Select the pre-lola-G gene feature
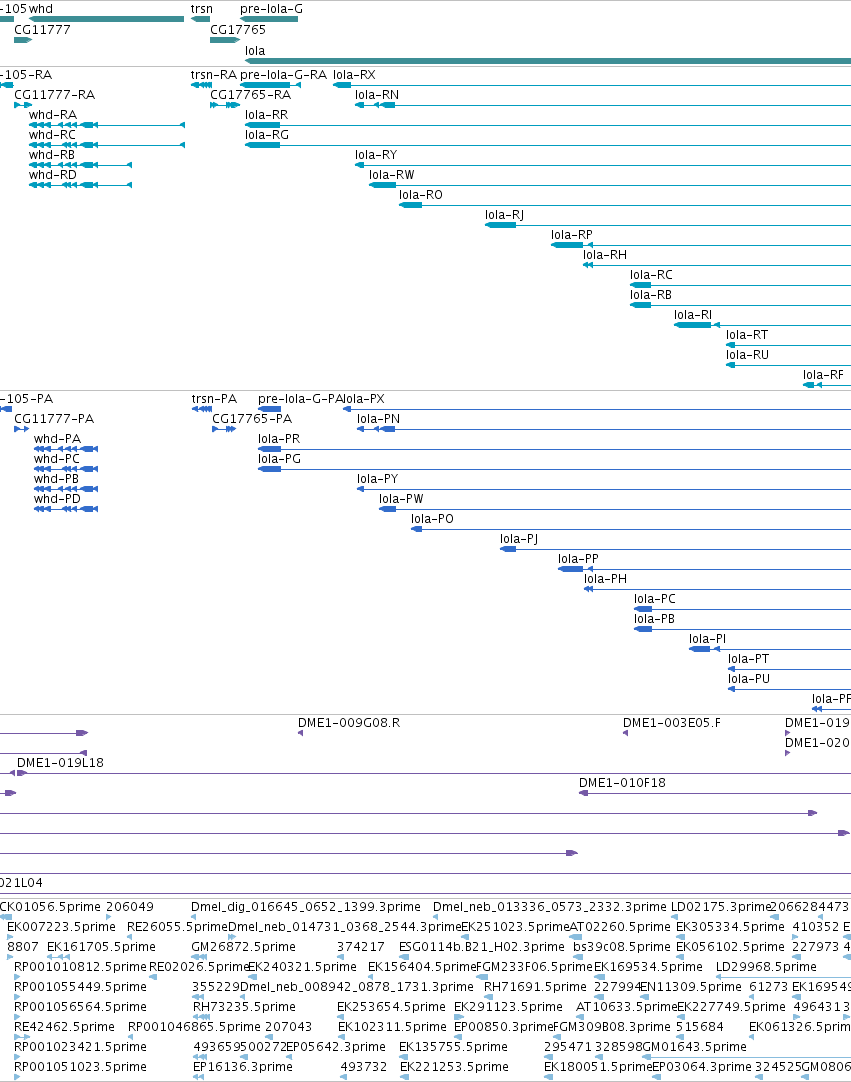The height and width of the screenshot is (1082, 851). 269,19
